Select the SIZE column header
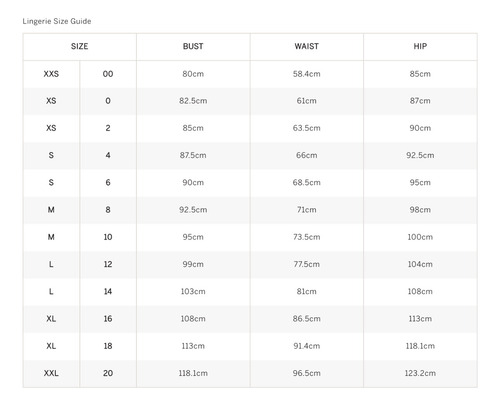Screen dimensions: 500x406 tap(79, 46)
